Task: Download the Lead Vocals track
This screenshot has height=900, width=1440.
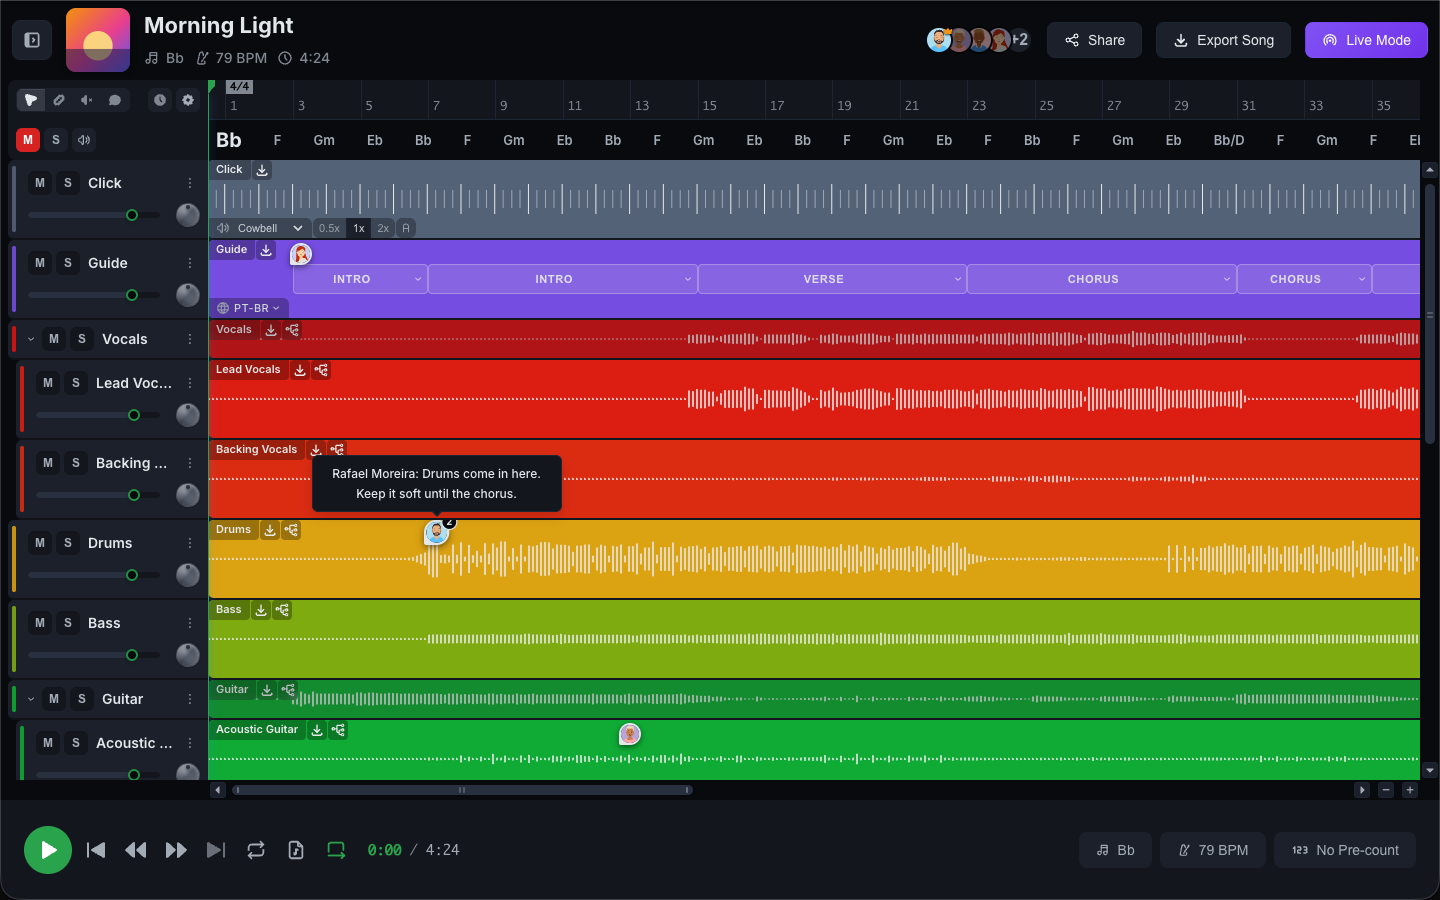Action: (x=300, y=370)
